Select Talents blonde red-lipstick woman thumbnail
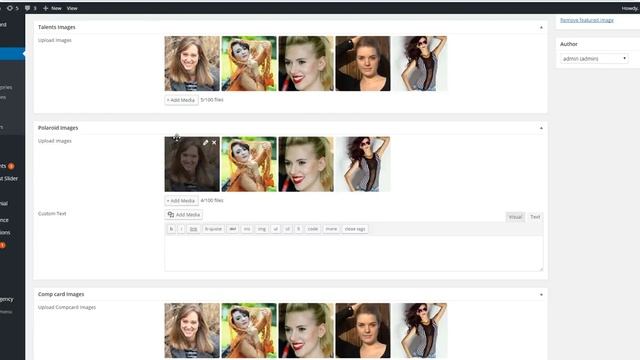This screenshot has width=640, height=360. 306,63
